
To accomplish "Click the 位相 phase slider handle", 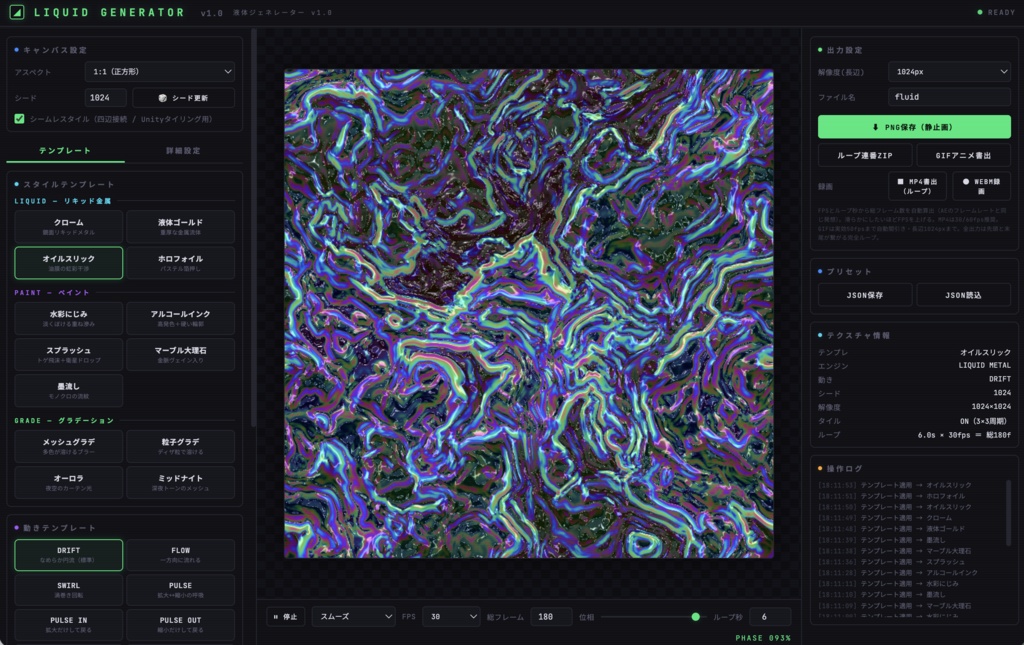I will pos(696,617).
